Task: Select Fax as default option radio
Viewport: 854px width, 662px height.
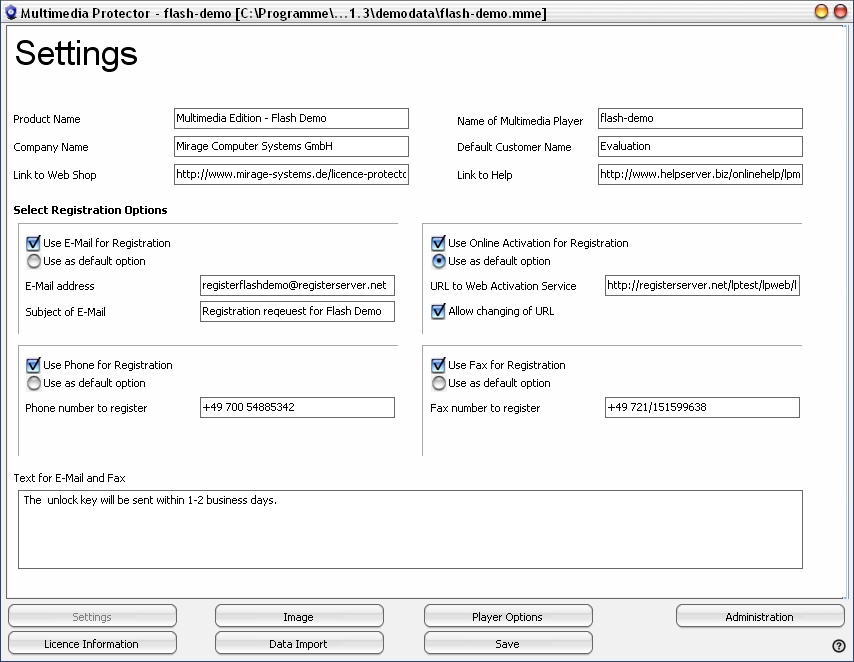Action: pyautogui.click(x=438, y=384)
